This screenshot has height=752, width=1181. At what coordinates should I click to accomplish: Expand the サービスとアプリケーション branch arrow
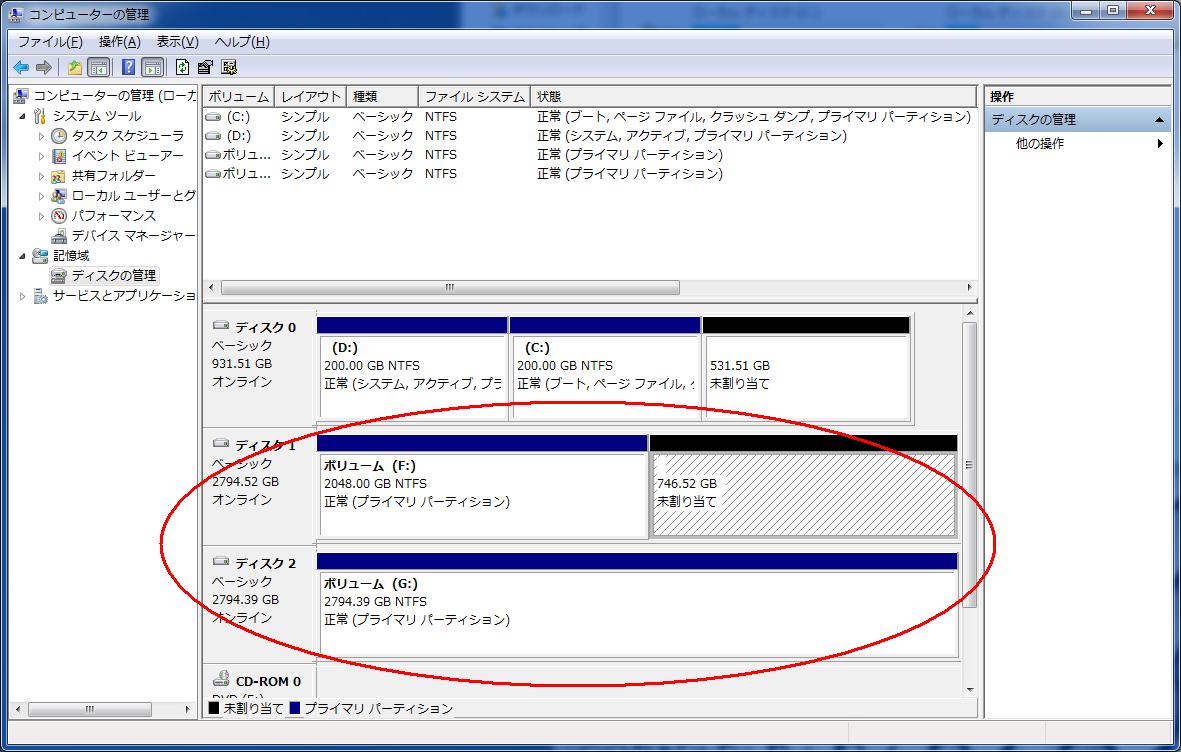(23, 296)
